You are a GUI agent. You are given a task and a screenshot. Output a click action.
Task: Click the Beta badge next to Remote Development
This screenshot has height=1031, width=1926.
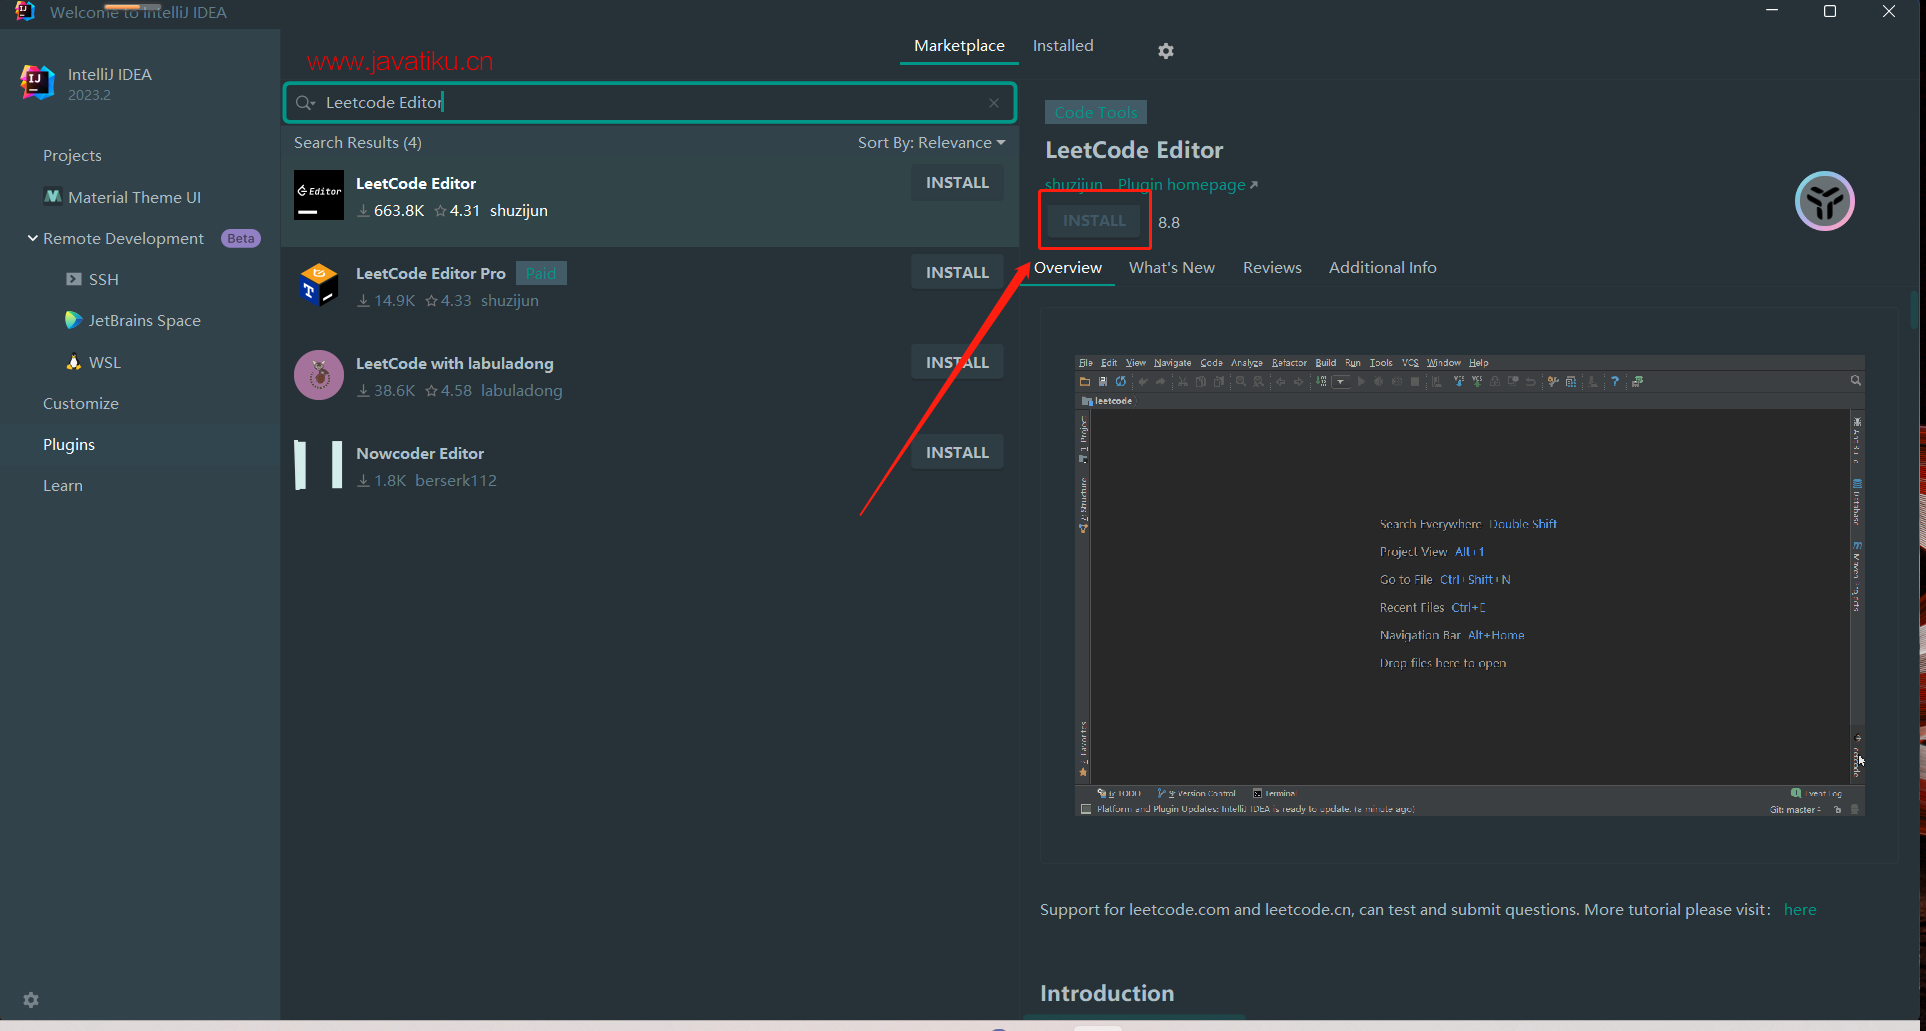(x=240, y=239)
